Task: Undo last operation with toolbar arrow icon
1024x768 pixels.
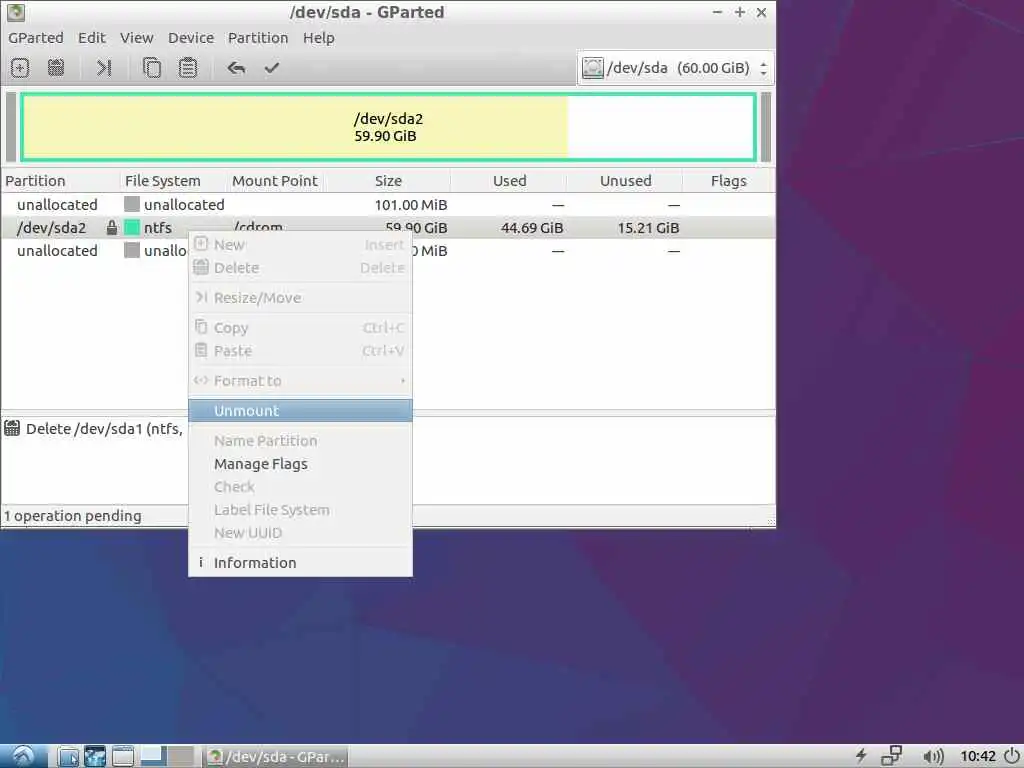Action: pyautogui.click(x=236, y=68)
